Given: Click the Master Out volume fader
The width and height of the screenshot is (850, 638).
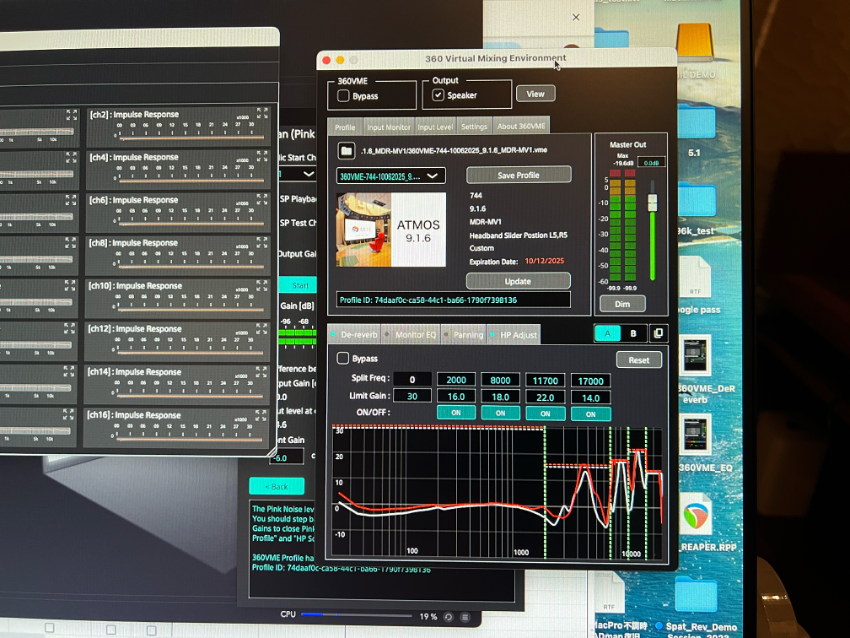Looking at the screenshot, I should click(652, 202).
